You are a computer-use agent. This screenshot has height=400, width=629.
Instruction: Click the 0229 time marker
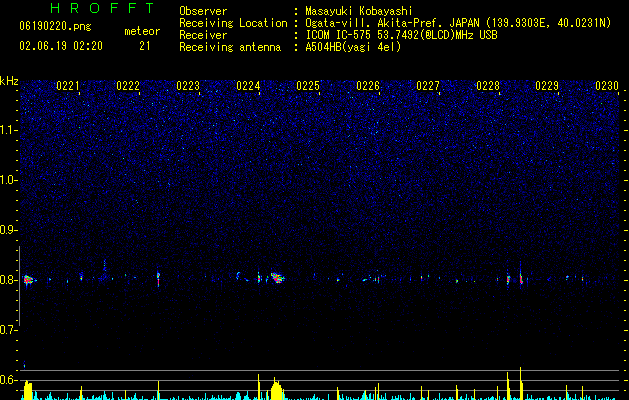click(x=547, y=86)
